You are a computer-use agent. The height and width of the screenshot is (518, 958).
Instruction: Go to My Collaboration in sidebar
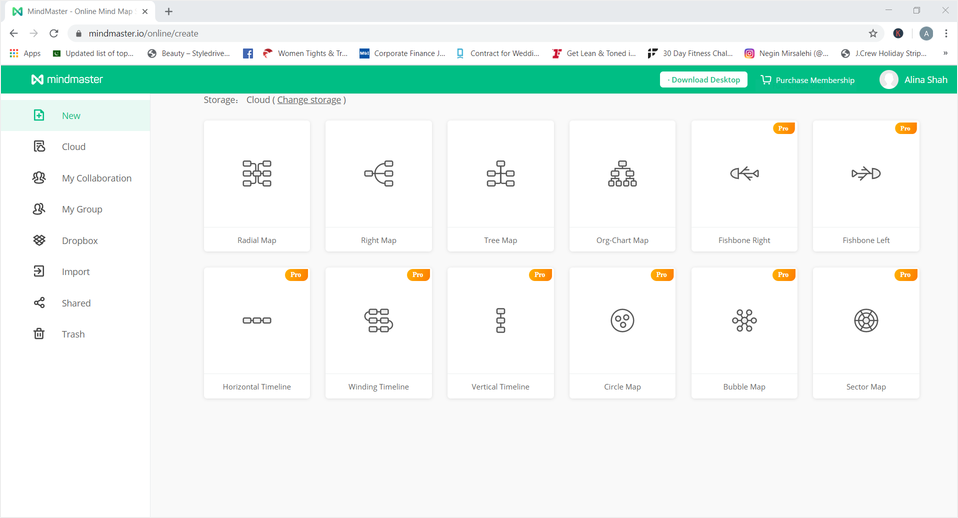click(x=96, y=178)
